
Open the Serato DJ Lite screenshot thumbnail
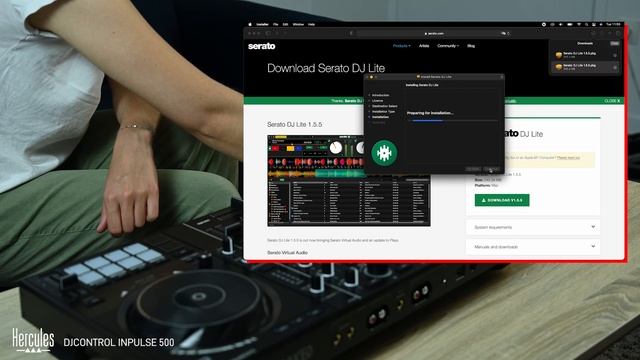(x=349, y=181)
